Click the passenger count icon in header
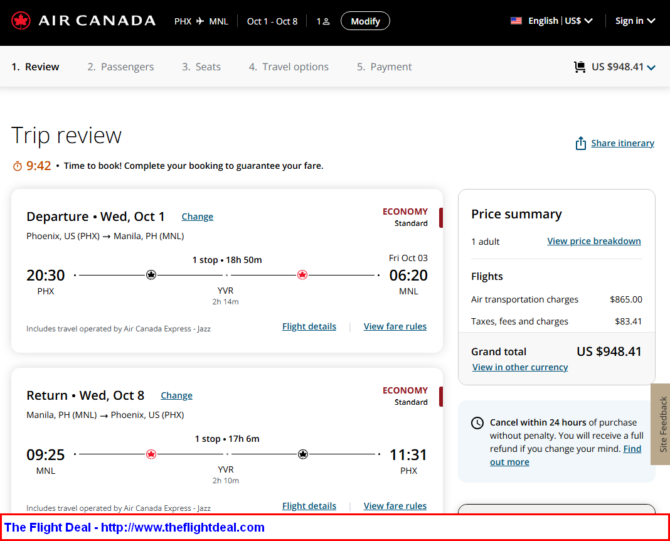 coord(326,21)
